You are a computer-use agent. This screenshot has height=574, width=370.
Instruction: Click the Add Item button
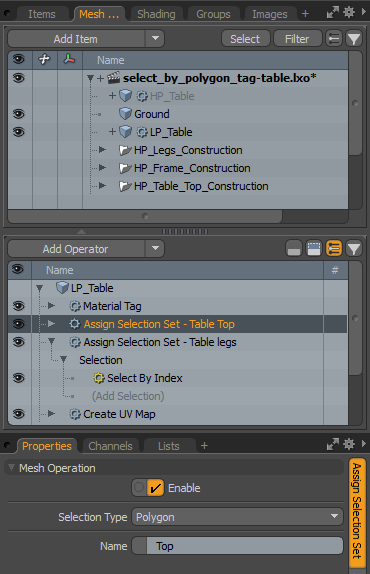[76, 39]
